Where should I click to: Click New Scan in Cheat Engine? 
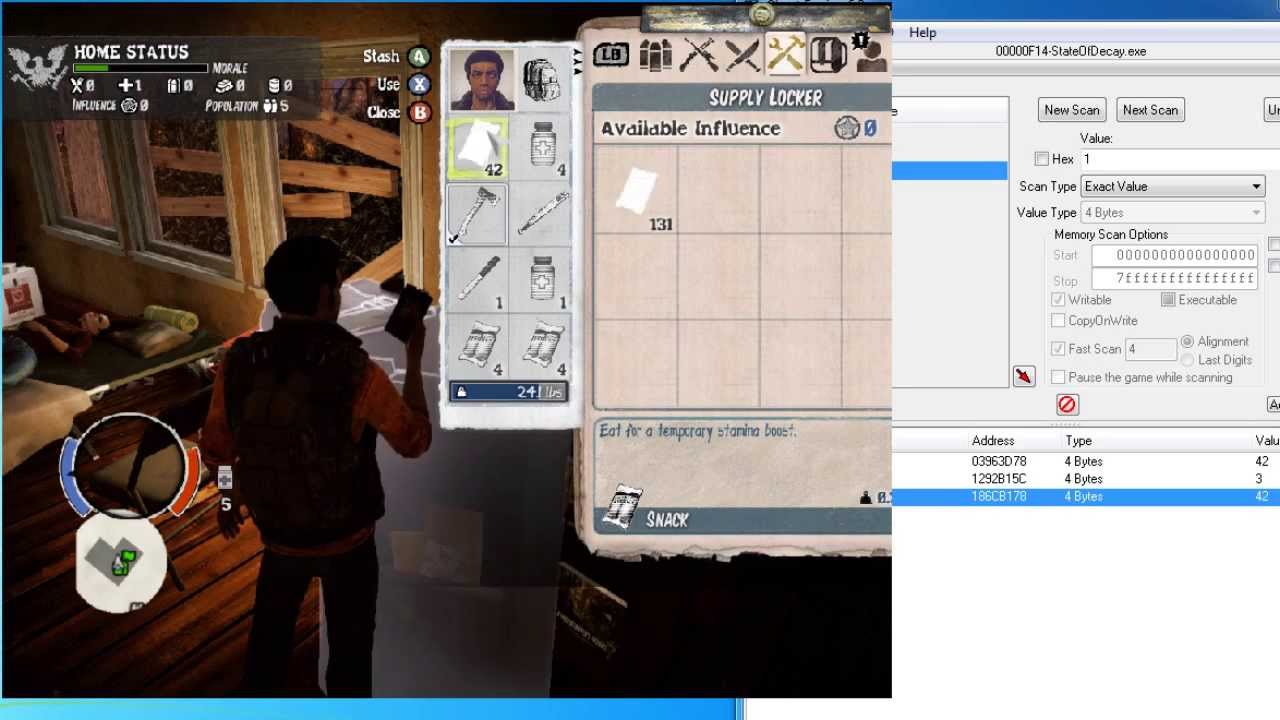tap(1072, 110)
